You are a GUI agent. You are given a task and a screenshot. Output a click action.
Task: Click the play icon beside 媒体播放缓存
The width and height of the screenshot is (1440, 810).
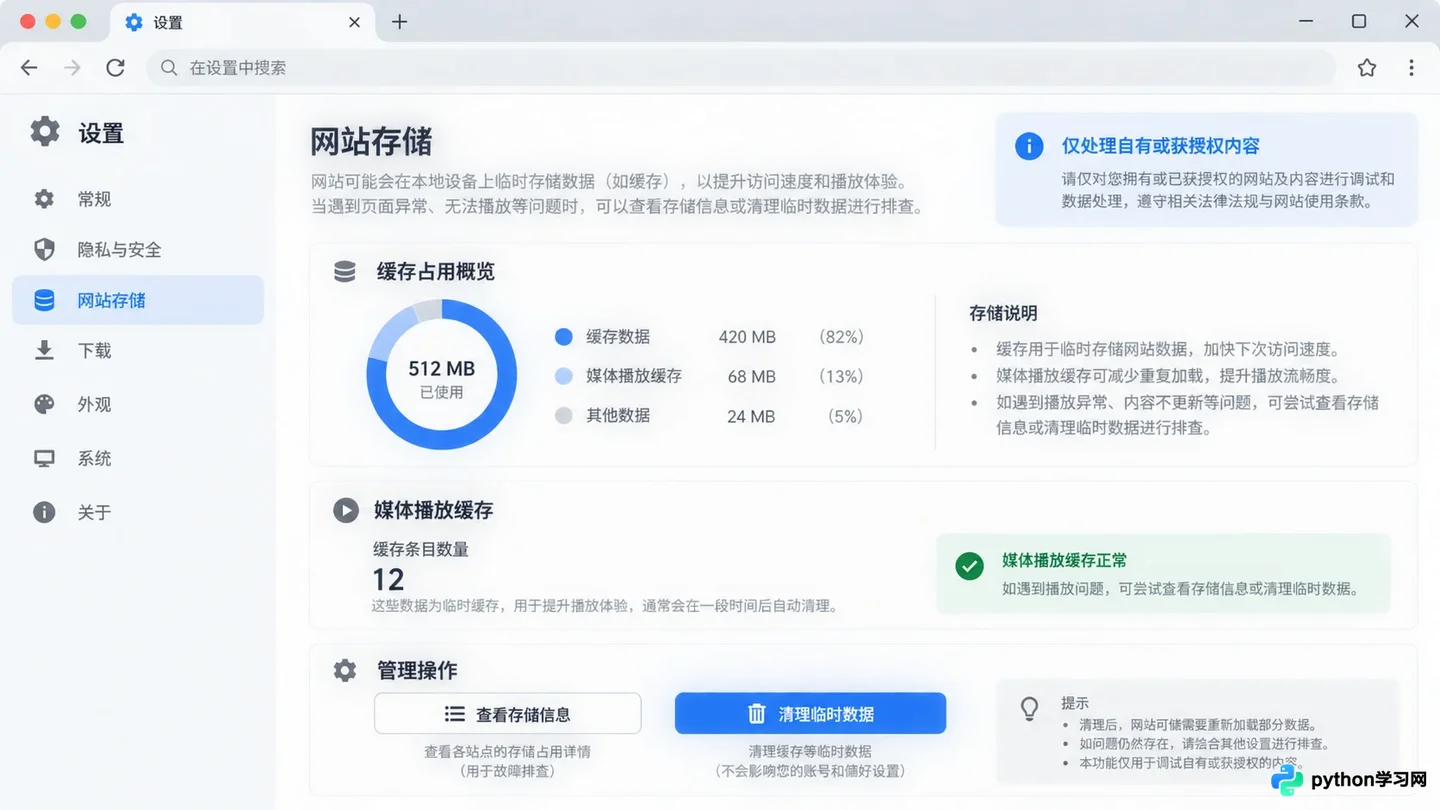coord(346,510)
